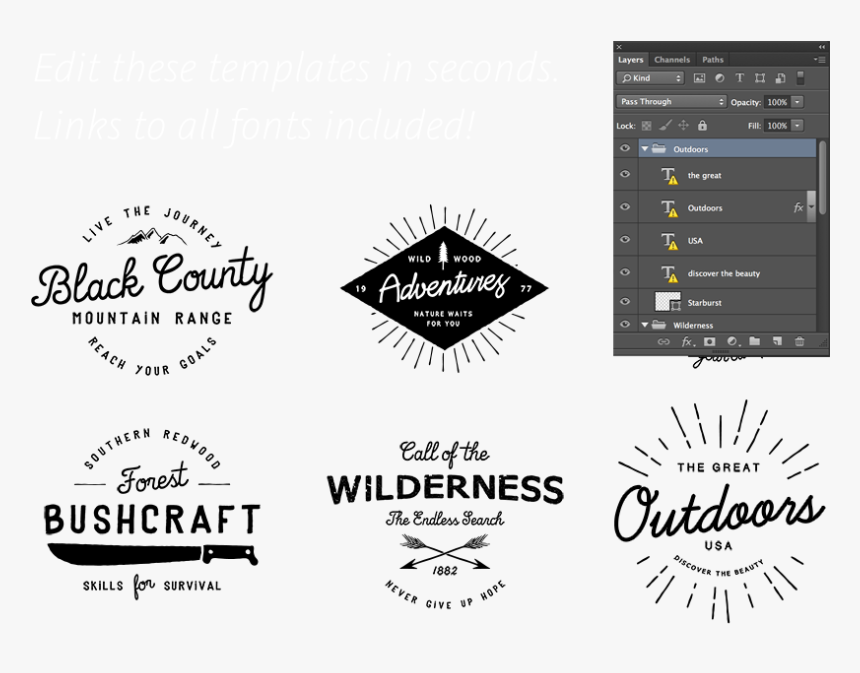Open the Add layer style fx menu
860x673 pixels.
coord(686,341)
